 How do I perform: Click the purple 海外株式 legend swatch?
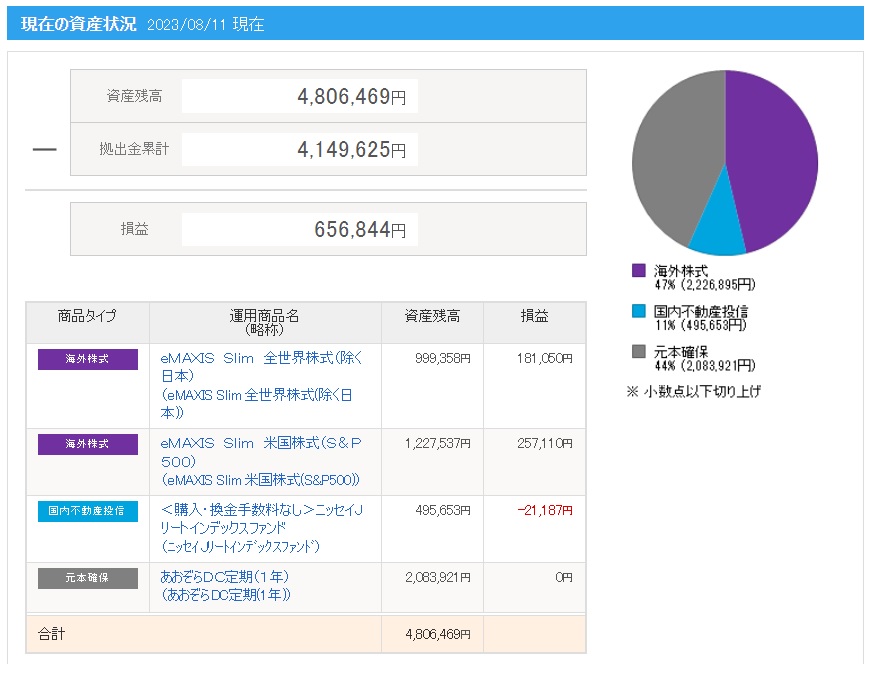click(x=639, y=271)
